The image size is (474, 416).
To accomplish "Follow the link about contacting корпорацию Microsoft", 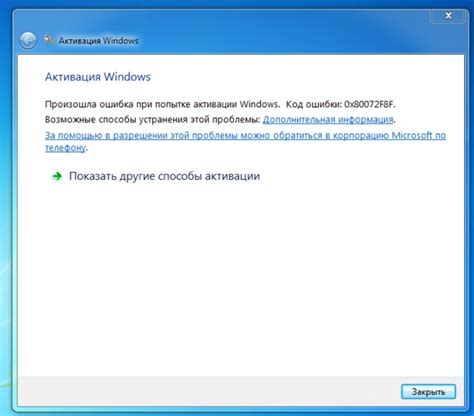I will pos(245,141).
